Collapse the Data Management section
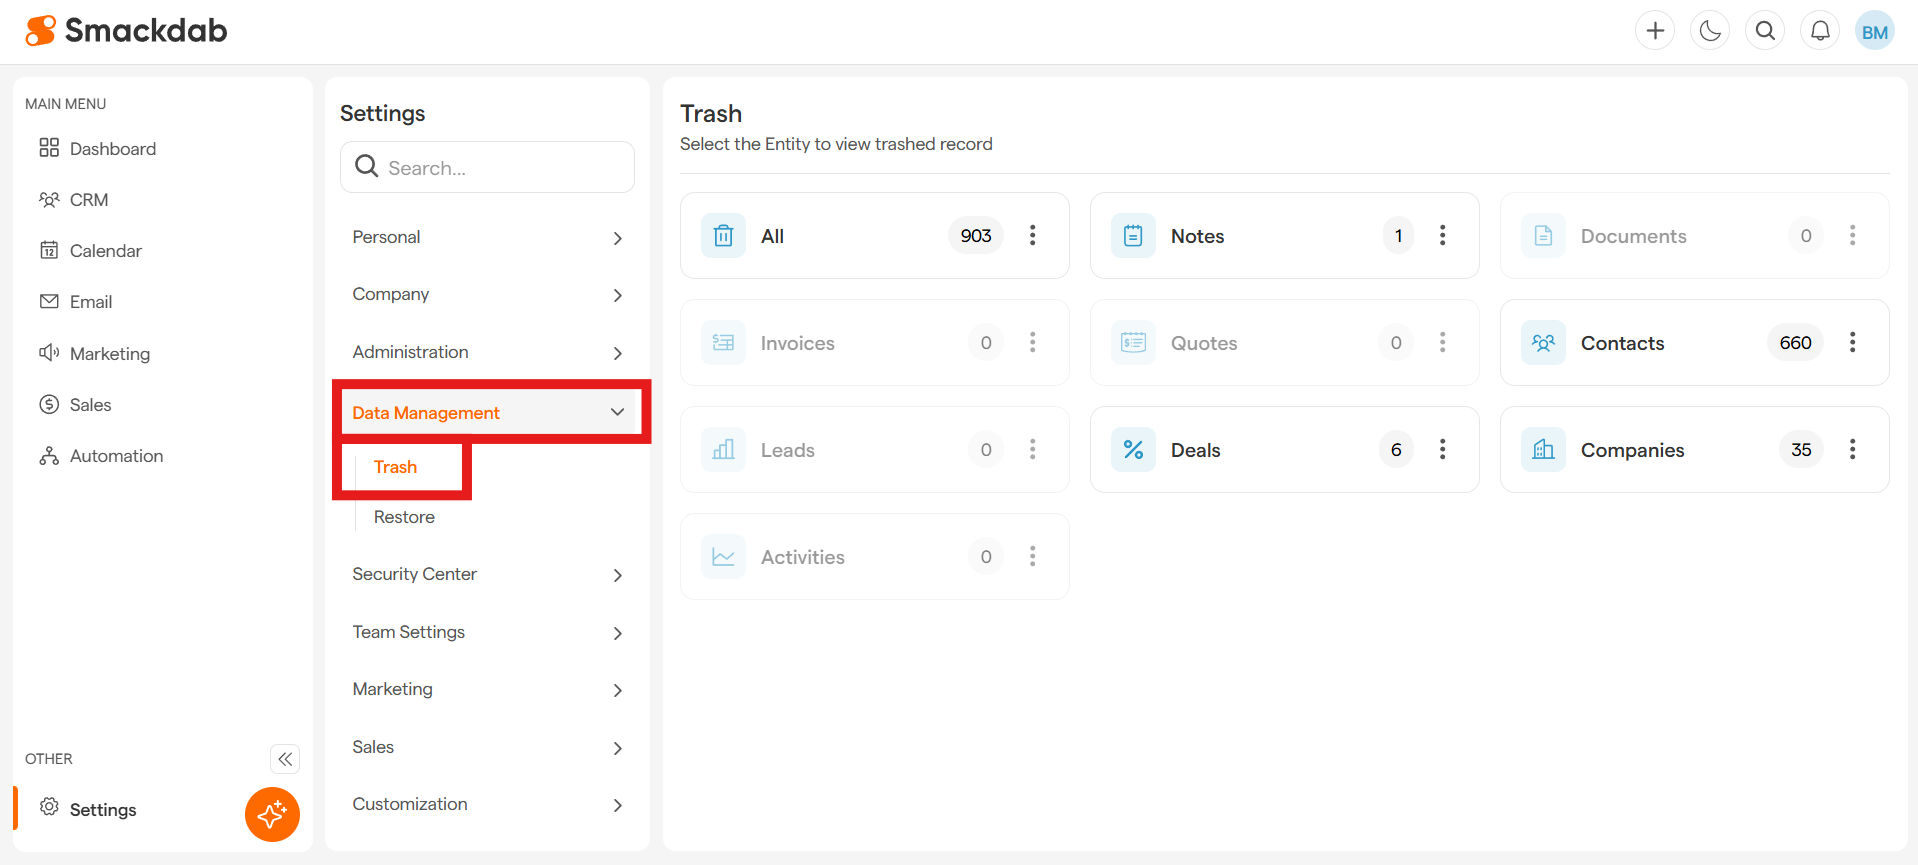This screenshot has width=1918, height=865. point(617,412)
